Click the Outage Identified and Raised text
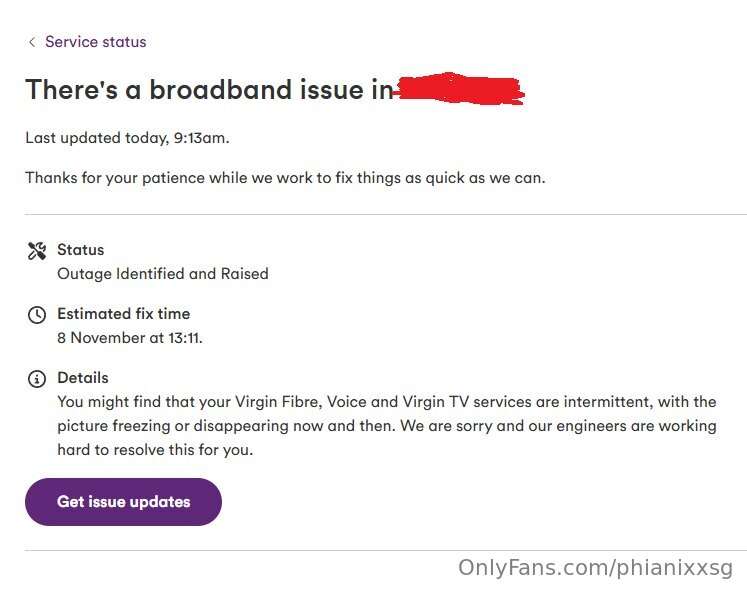Viewport: 747px width, 594px height. 162,273
